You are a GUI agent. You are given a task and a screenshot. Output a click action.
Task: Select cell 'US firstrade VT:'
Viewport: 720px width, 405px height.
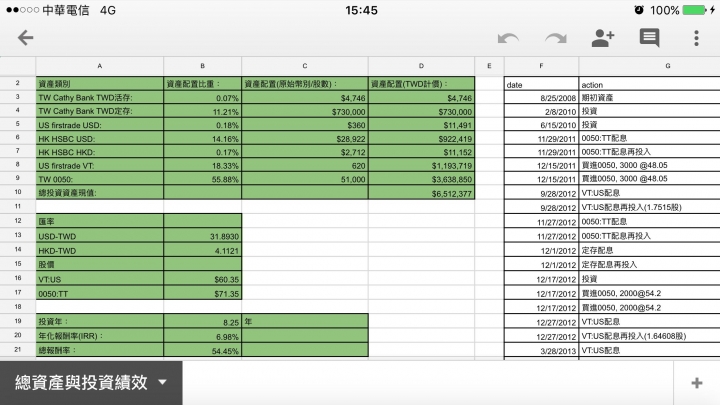(100, 165)
